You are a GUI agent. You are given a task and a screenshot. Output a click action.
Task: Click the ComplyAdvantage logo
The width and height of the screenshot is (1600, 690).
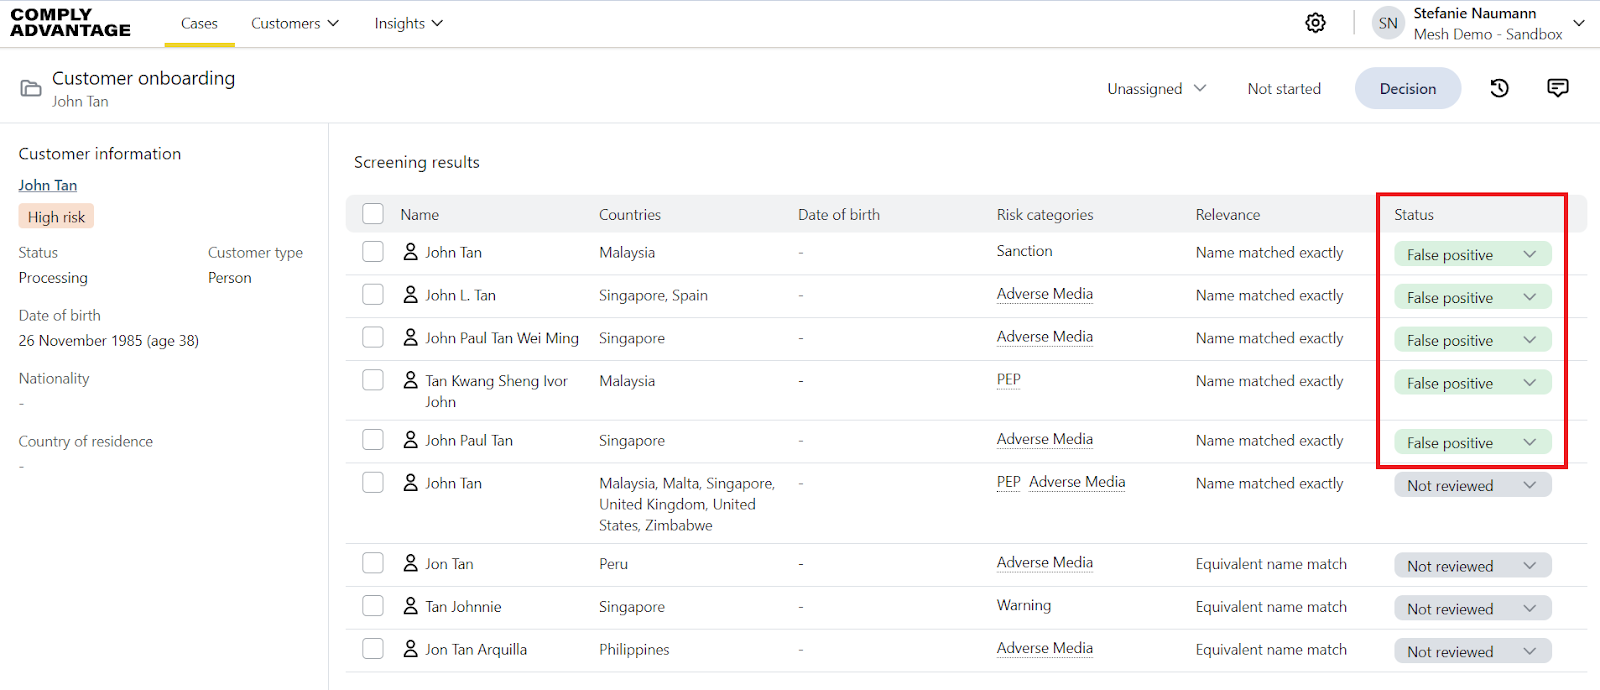(x=70, y=22)
